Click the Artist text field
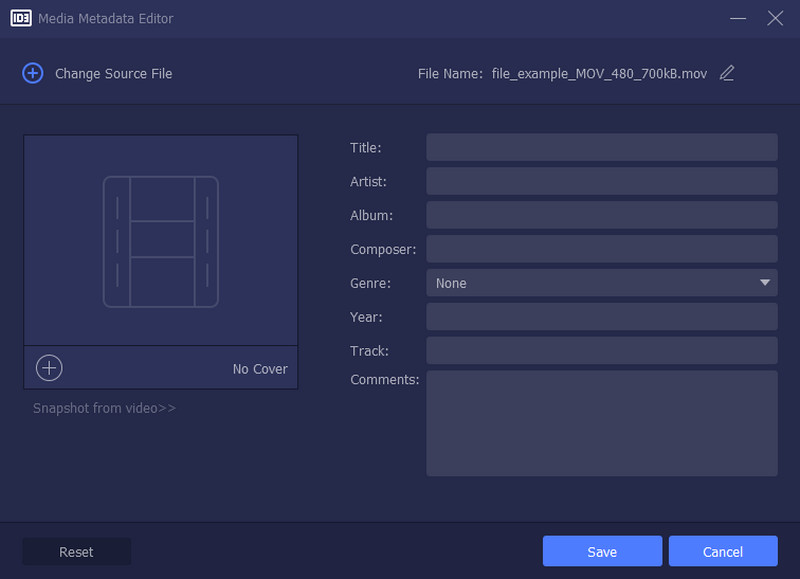 pyautogui.click(x=600, y=181)
